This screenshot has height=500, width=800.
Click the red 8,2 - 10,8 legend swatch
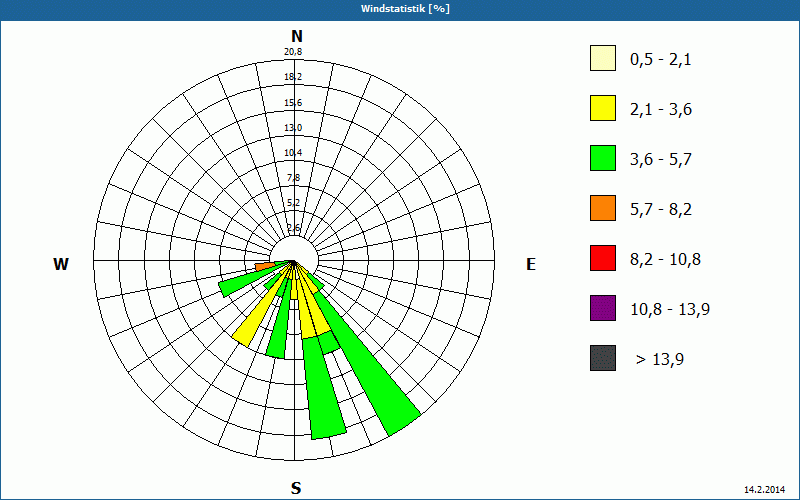(x=603, y=258)
